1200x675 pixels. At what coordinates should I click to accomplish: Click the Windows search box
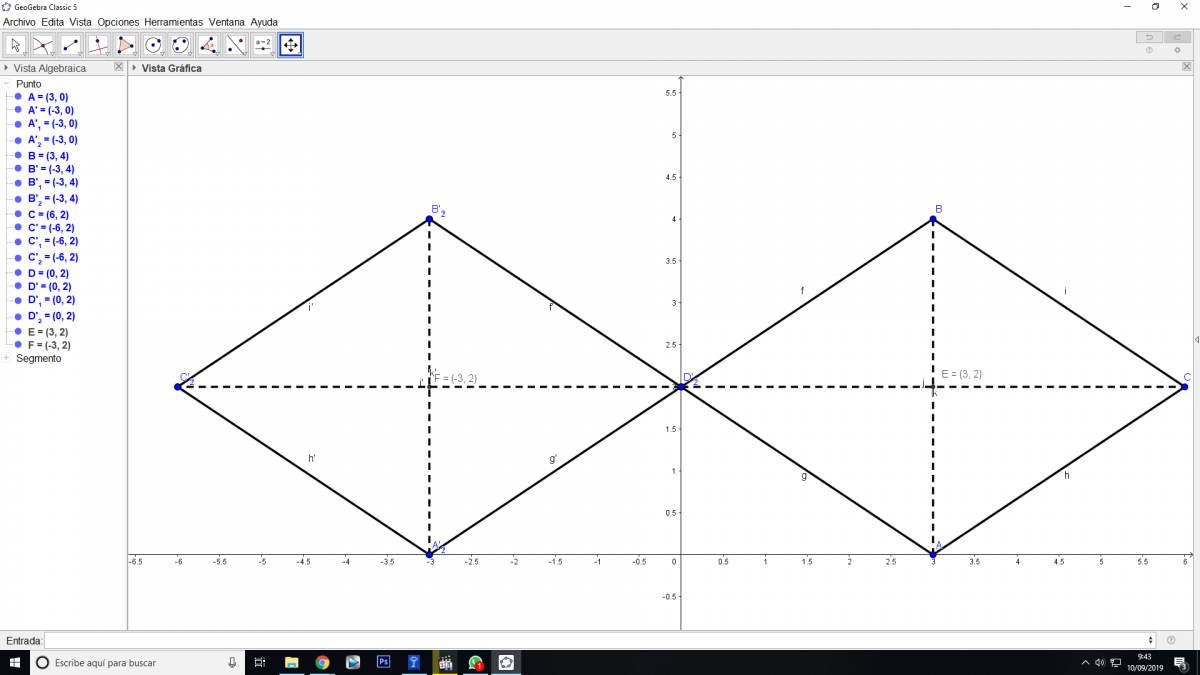pos(138,662)
